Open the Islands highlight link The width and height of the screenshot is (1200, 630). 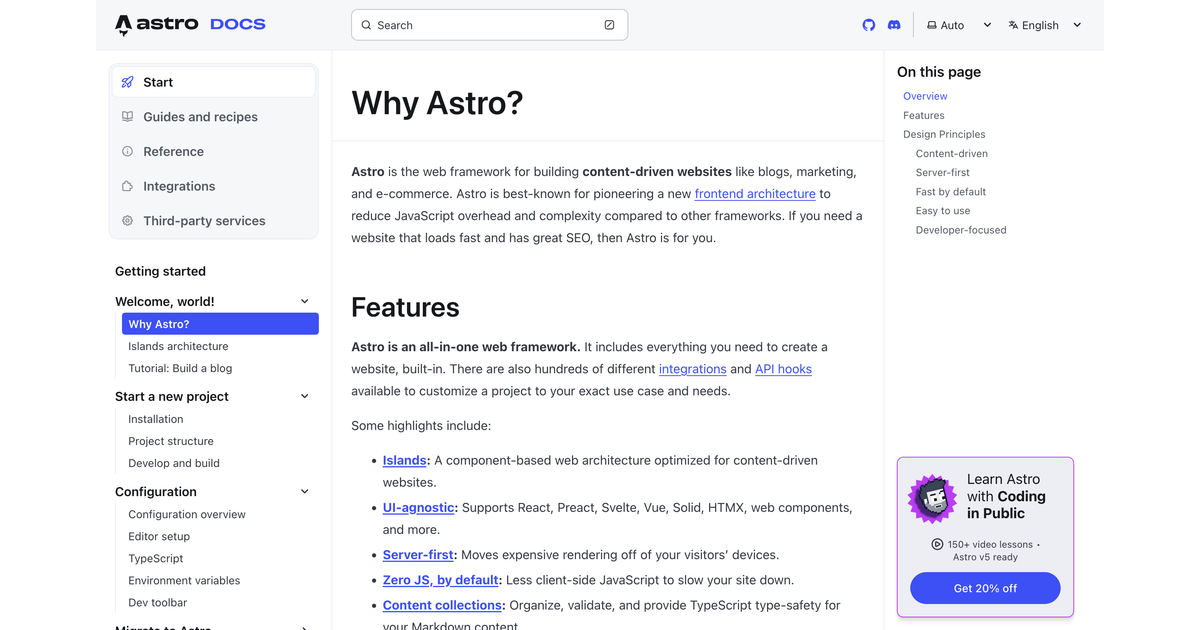point(405,460)
